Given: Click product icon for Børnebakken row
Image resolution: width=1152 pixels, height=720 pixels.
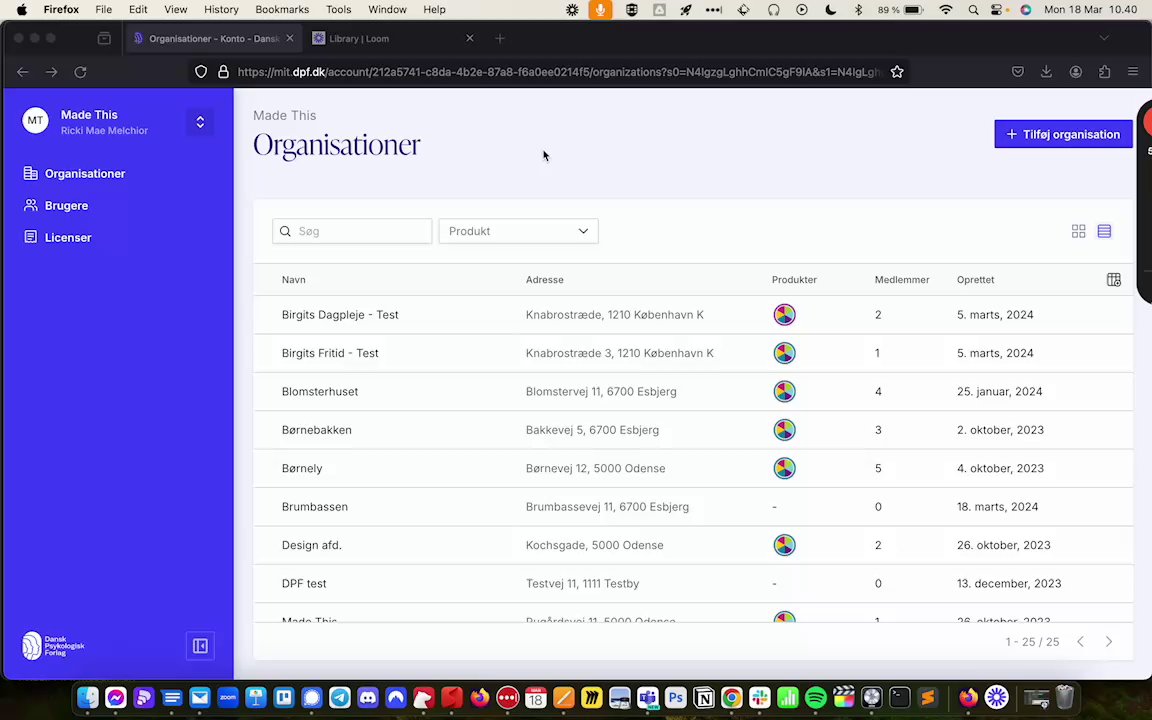Looking at the screenshot, I should 784,430.
